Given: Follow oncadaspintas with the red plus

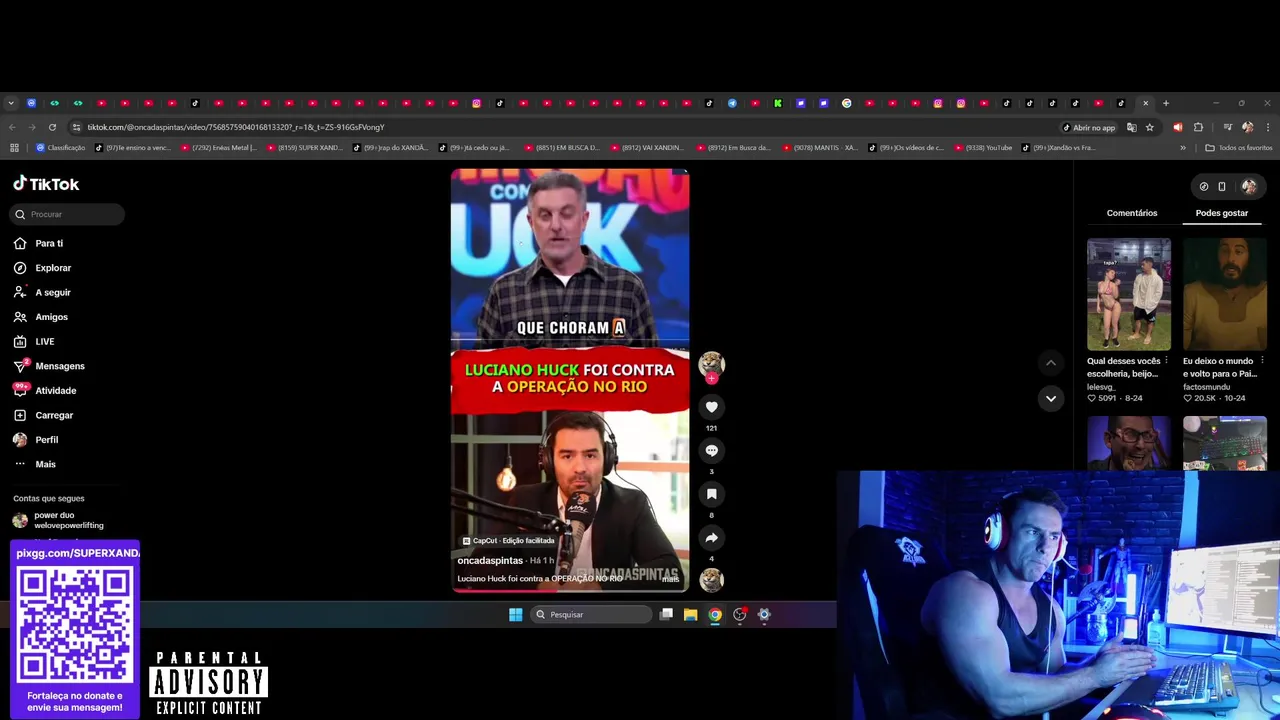Looking at the screenshot, I should click(x=711, y=378).
